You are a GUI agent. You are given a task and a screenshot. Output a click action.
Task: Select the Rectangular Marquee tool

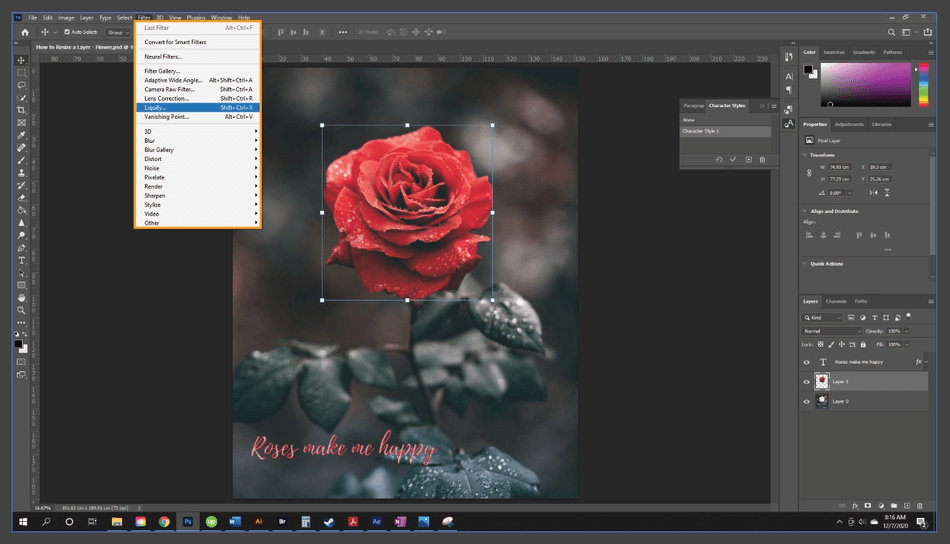click(x=21, y=73)
